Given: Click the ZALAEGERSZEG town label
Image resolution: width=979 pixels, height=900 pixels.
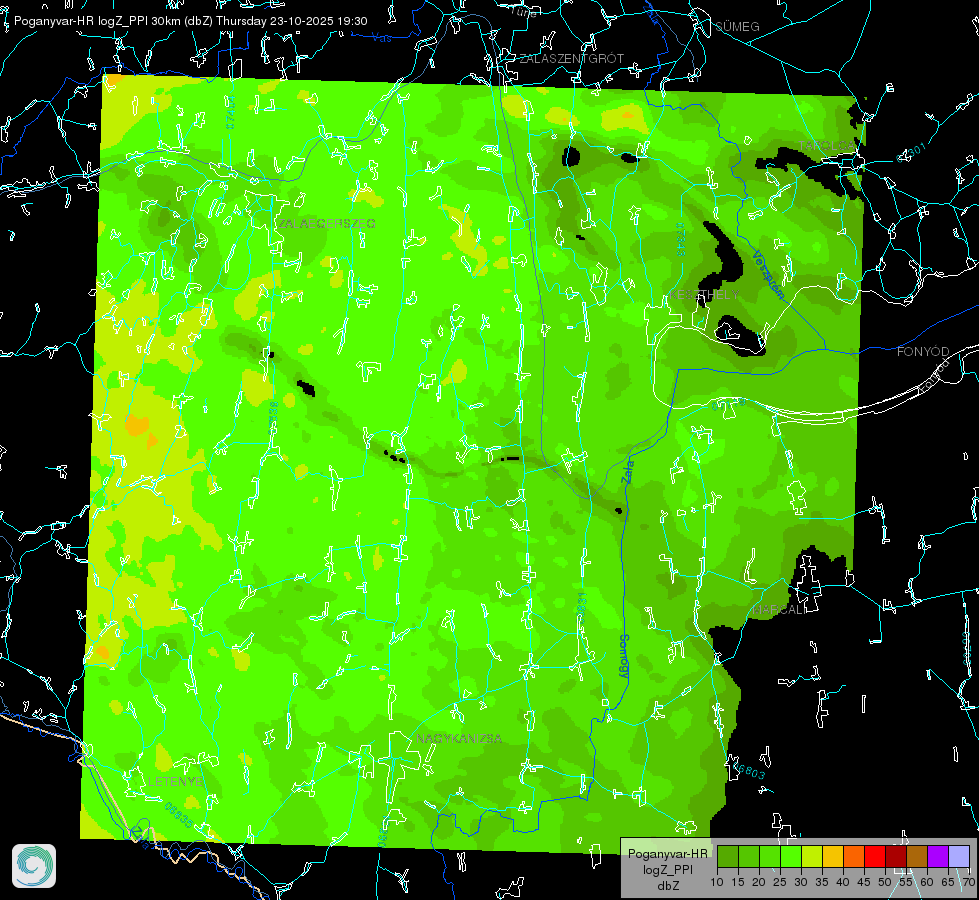Looking at the screenshot, I should [327, 223].
